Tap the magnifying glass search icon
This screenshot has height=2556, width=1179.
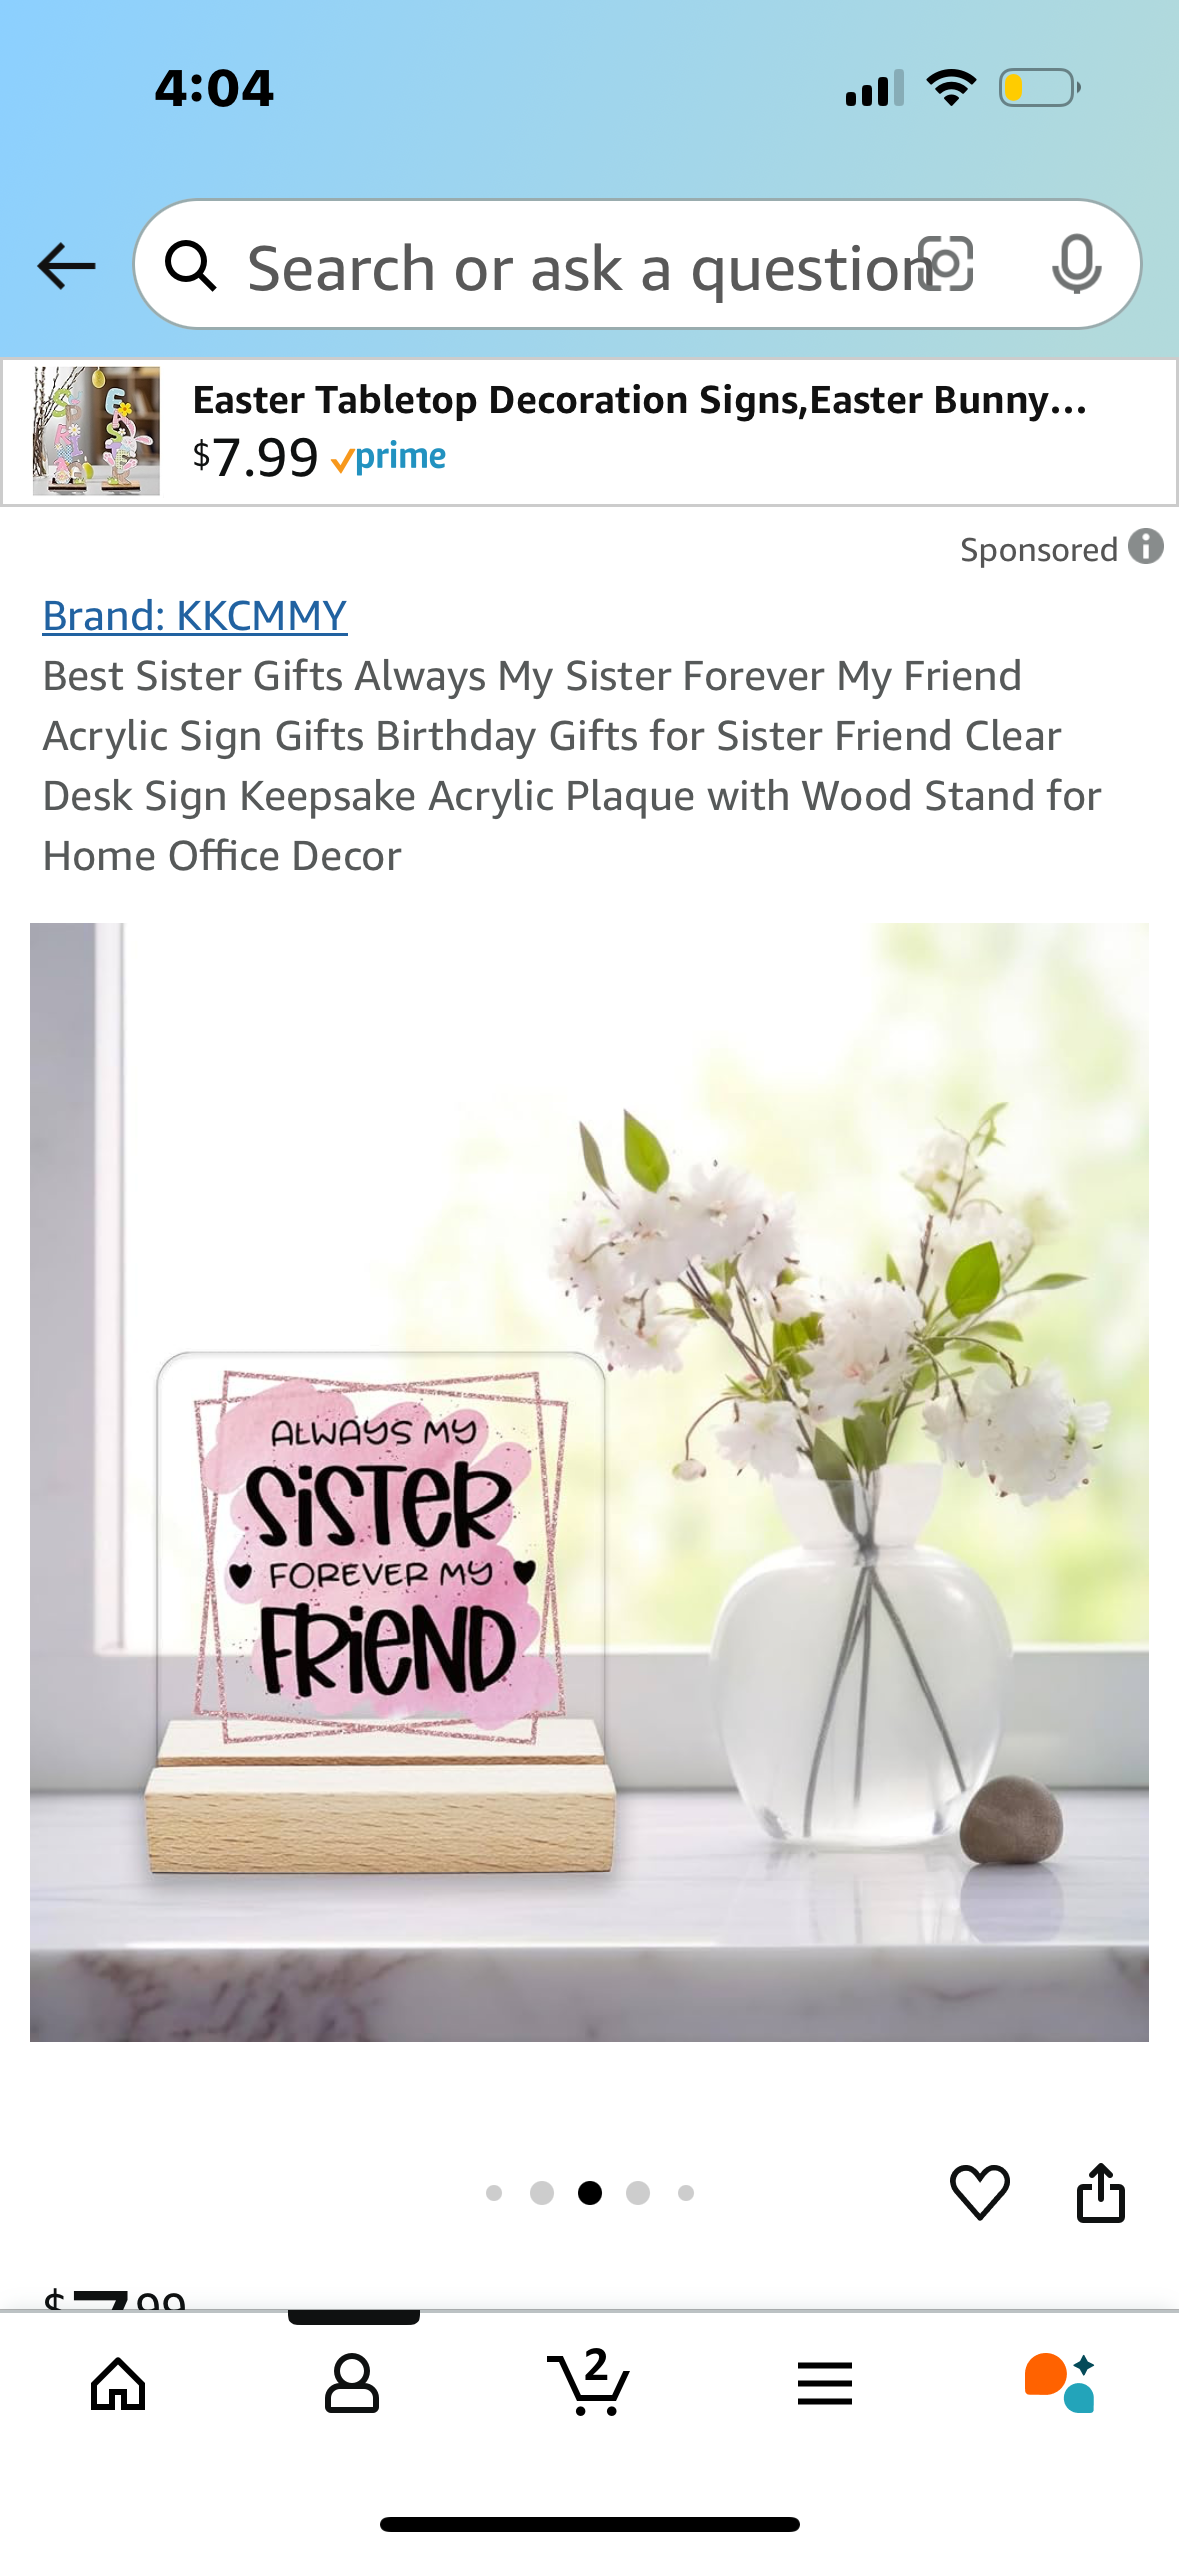pyautogui.click(x=190, y=266)
